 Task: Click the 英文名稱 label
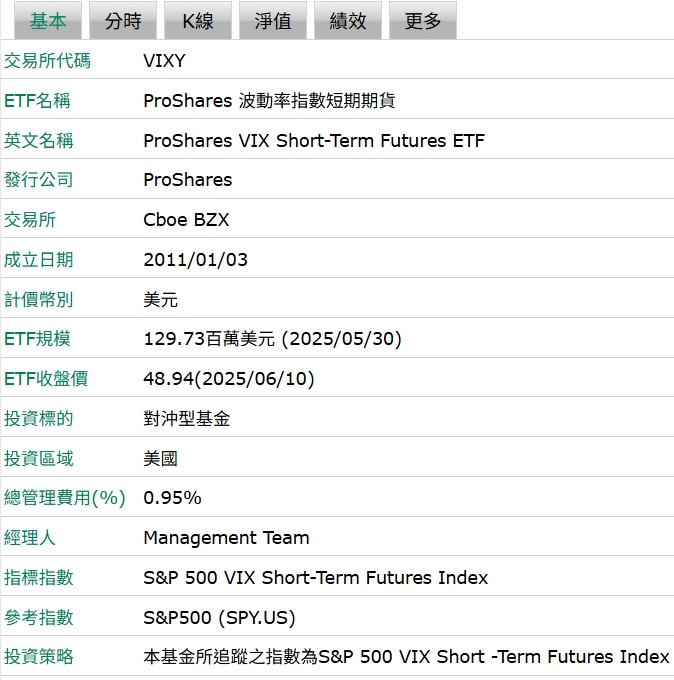pos(39,141)
